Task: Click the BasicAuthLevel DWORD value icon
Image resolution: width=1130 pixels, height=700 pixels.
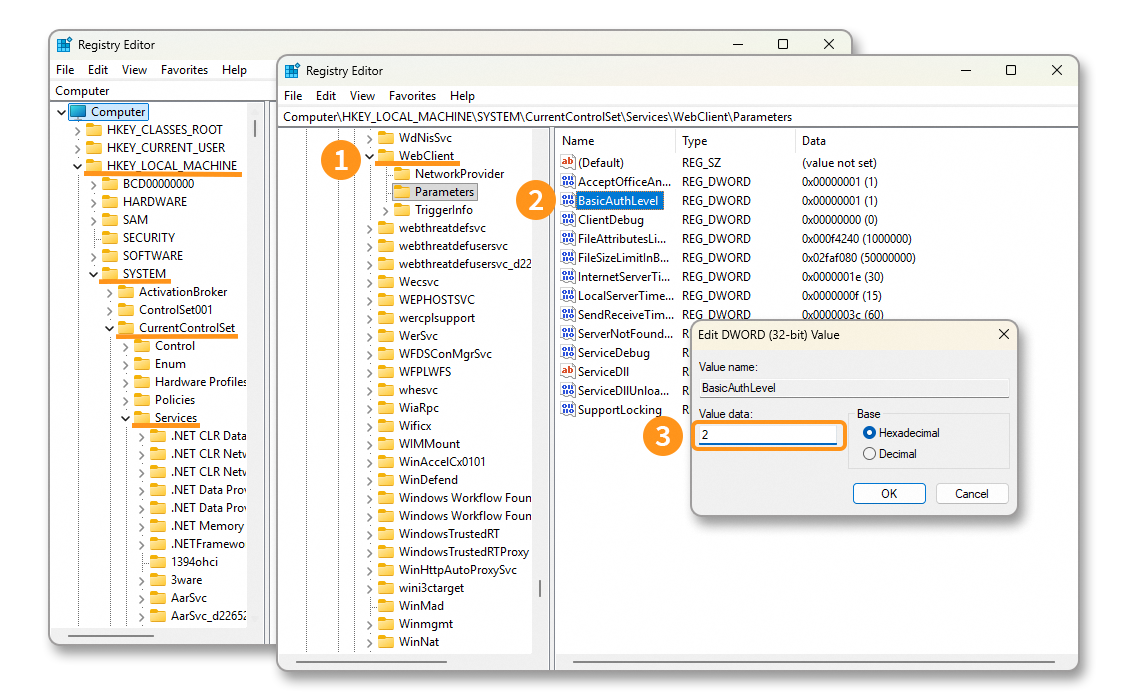Action: [x=568, y=201]
